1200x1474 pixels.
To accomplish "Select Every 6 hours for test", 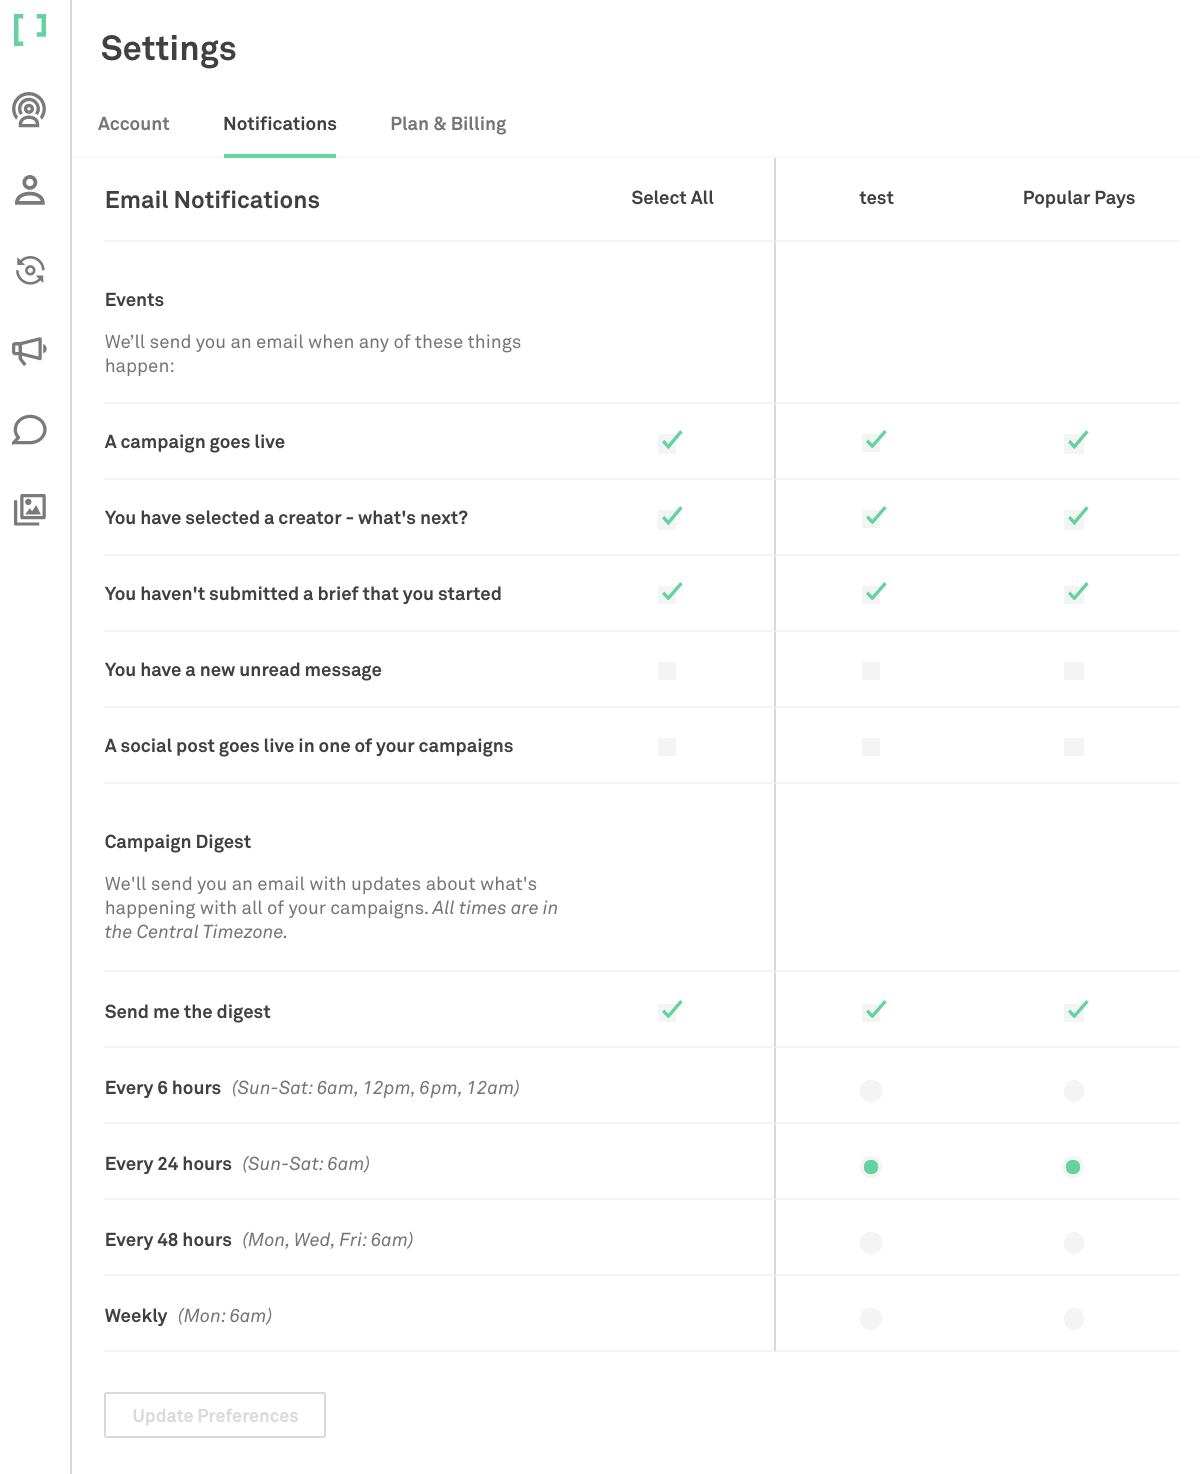I will pyautogui.click(x=871, y=1090).
